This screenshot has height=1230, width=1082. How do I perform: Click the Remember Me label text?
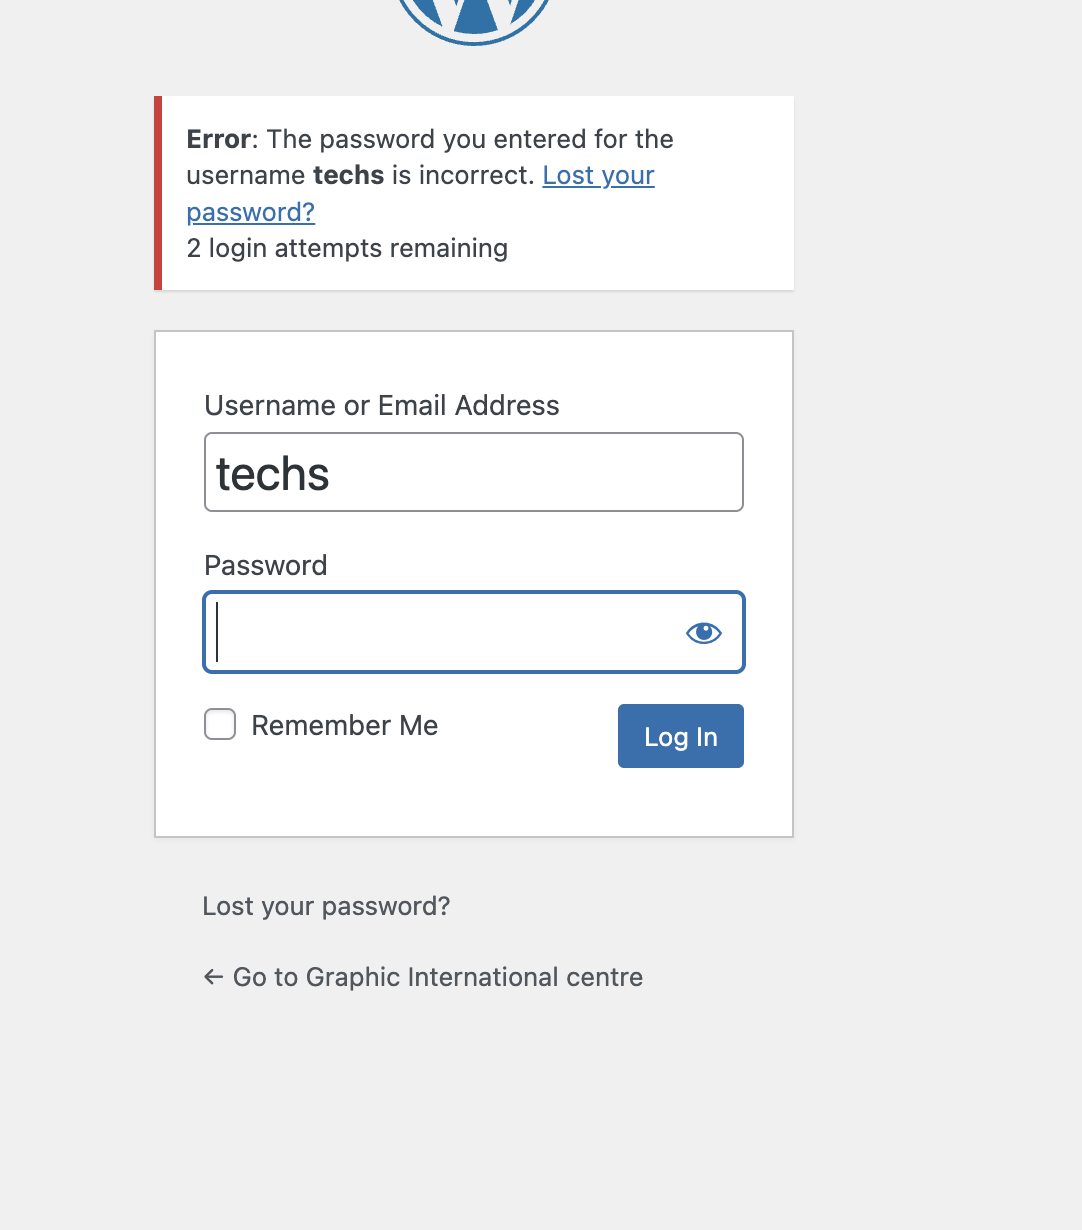tap(344, 725)
